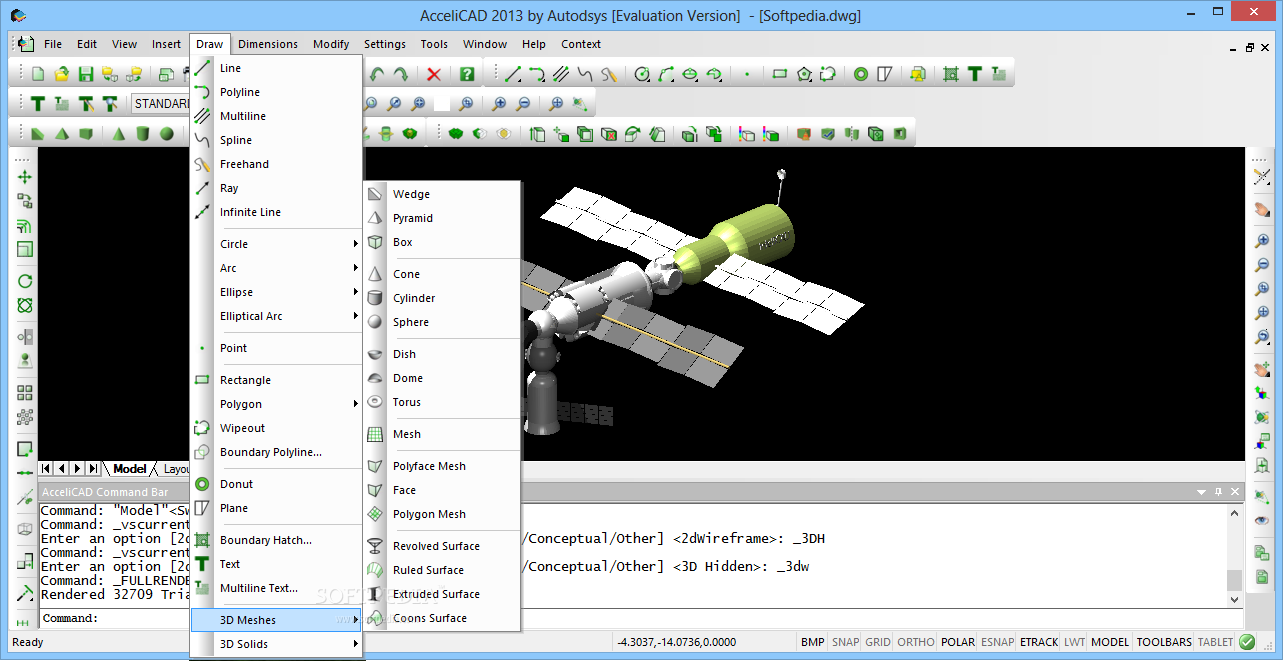The image size is (1283, 661).
Task: Click the New drawing icon in toolbar
Action: [38, 74]
